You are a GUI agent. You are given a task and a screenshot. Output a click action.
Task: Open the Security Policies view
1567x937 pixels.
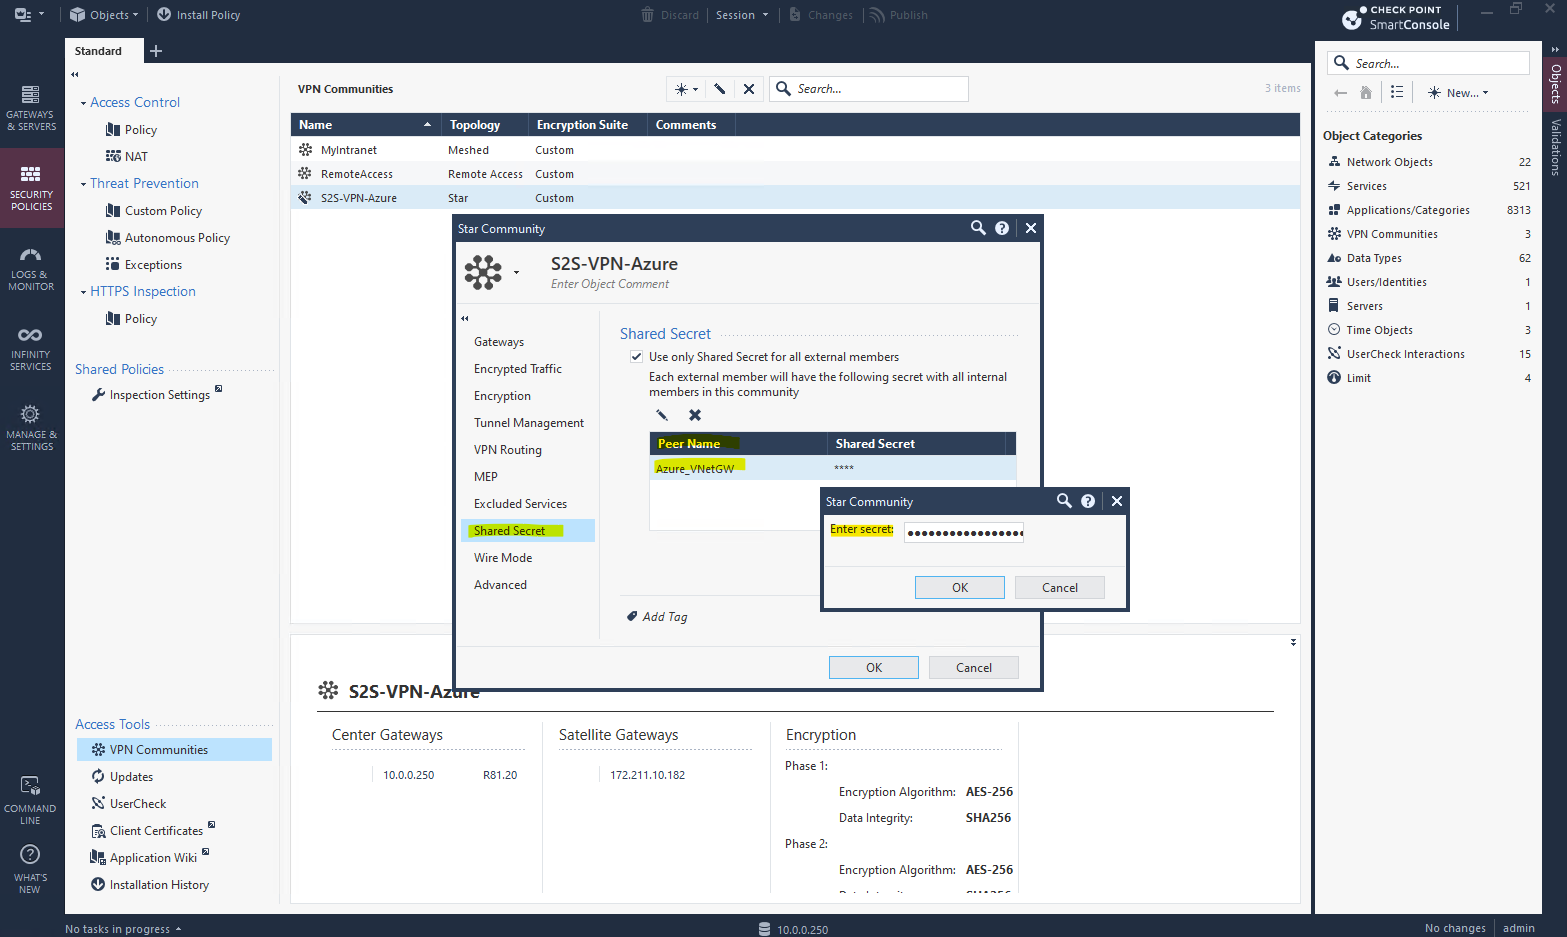31,188
